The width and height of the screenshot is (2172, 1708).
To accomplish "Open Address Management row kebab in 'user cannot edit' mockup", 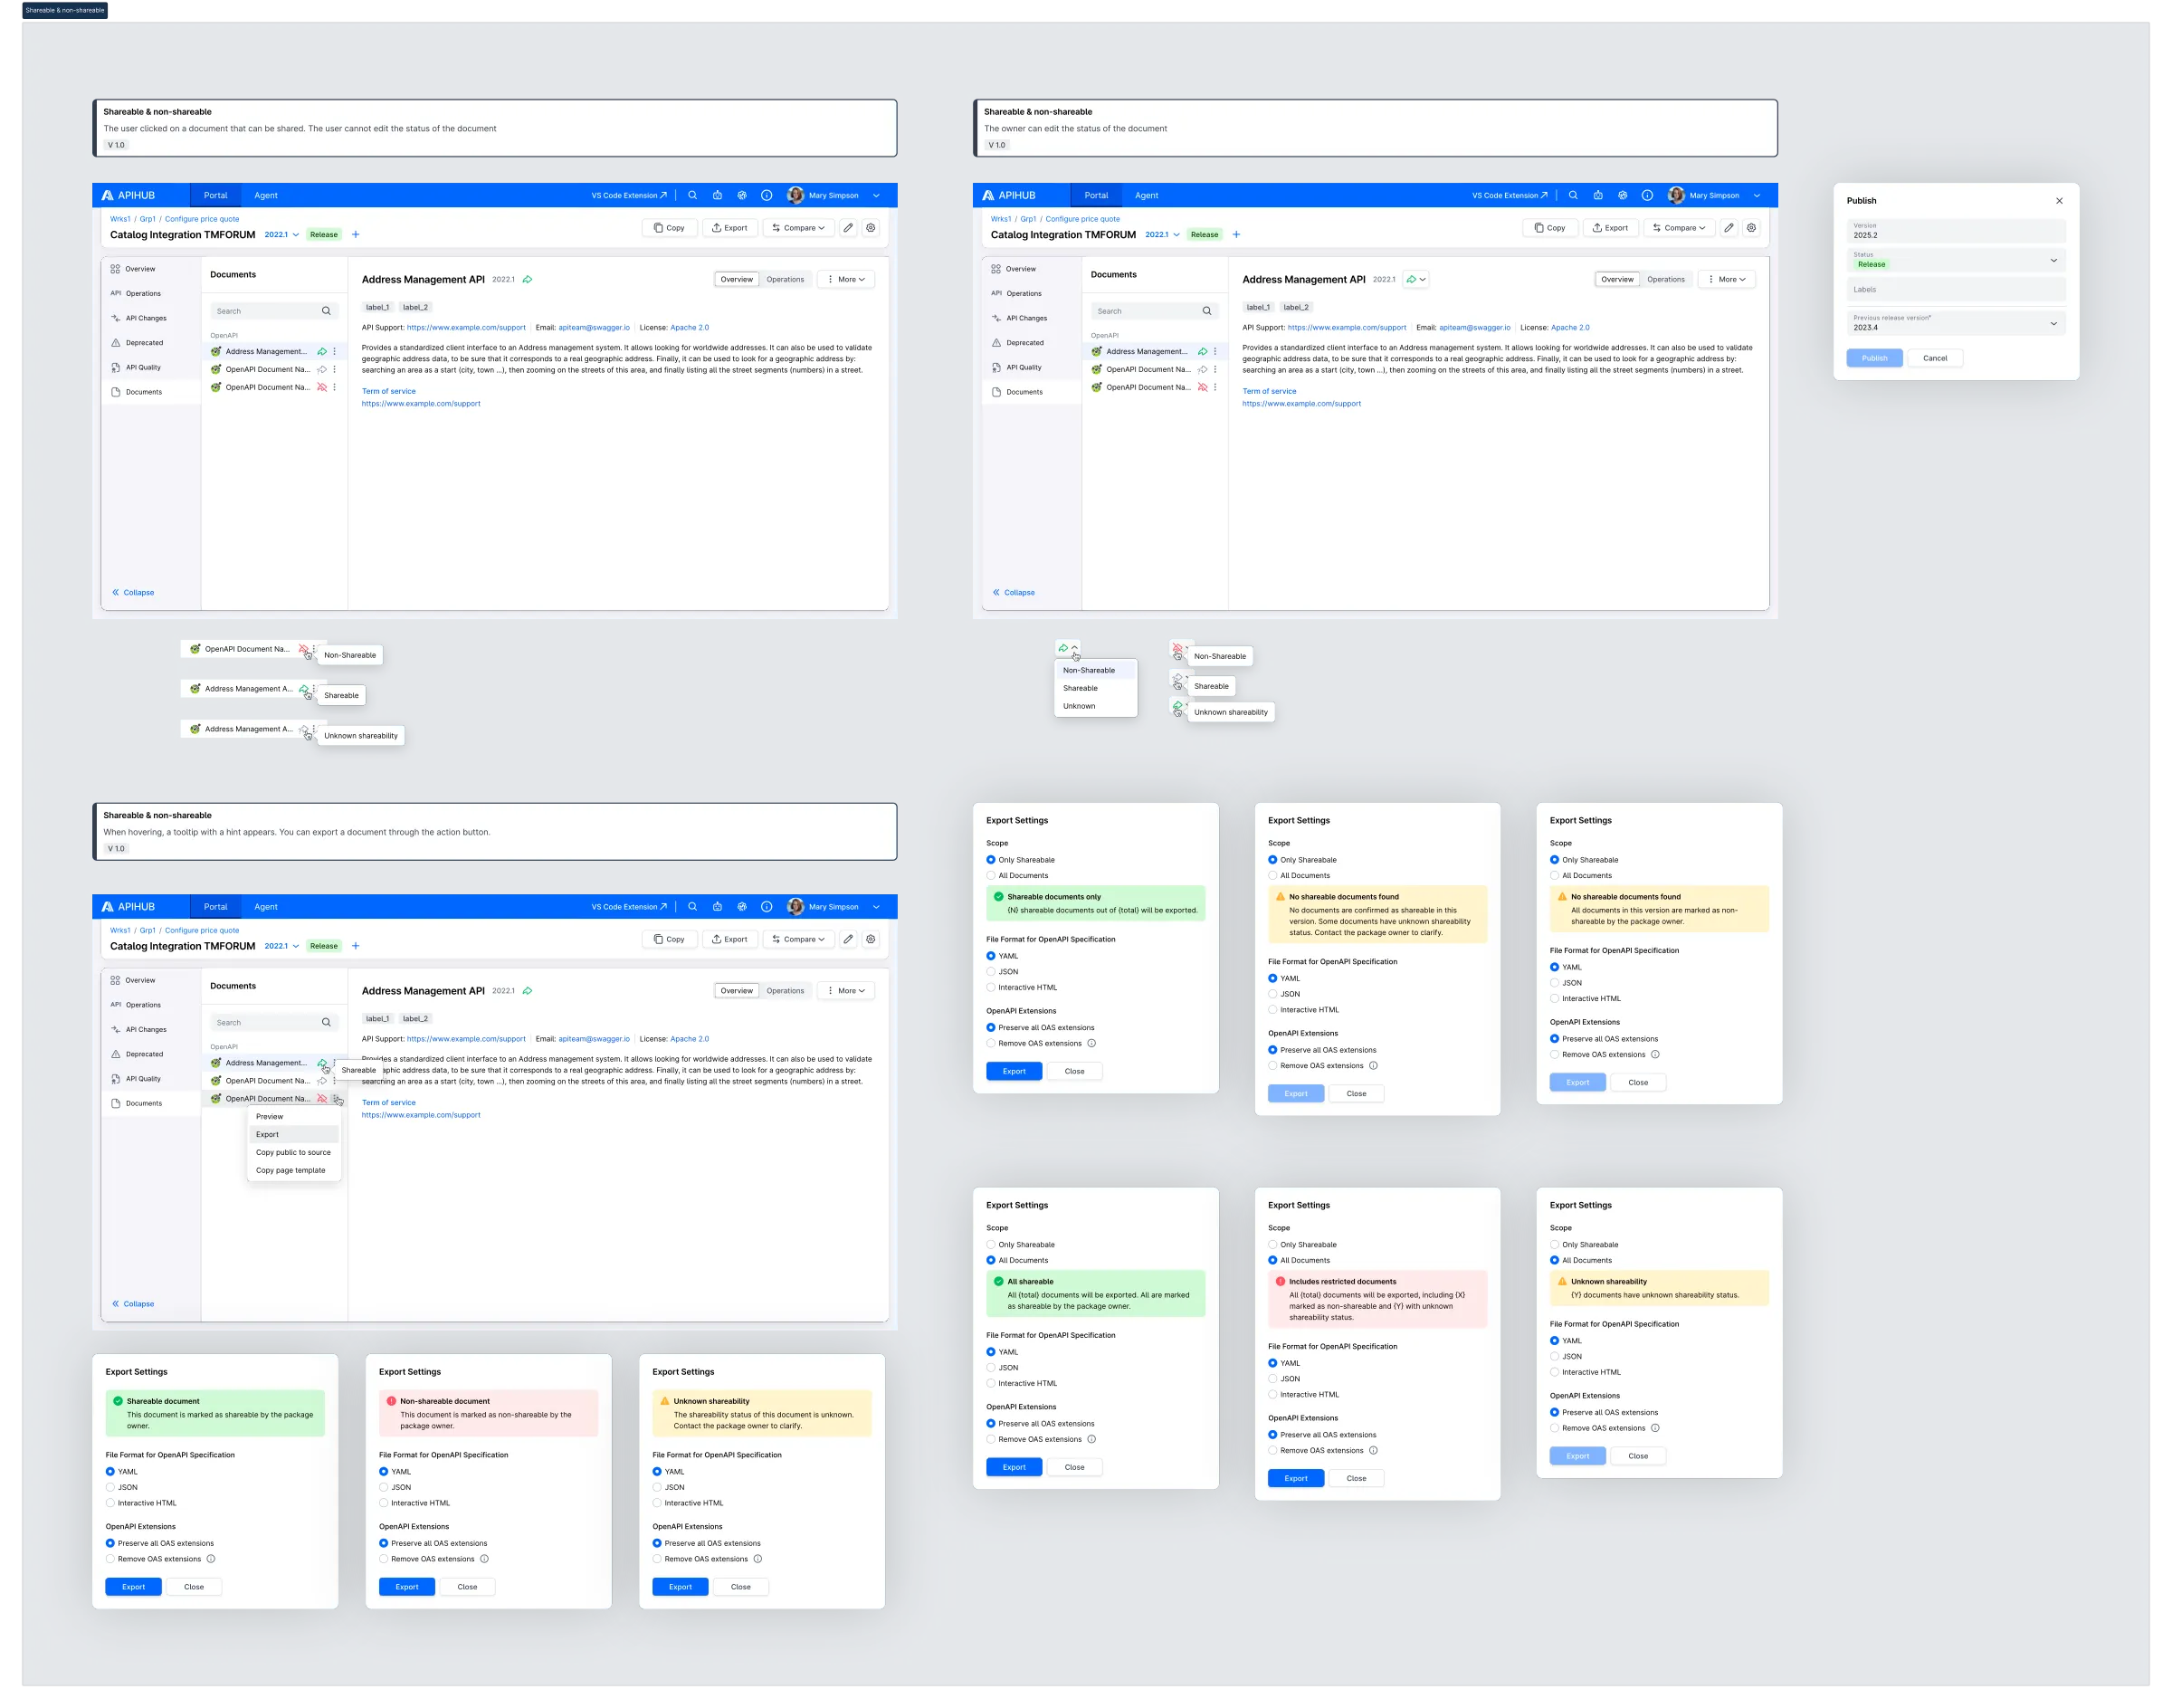I will point(334,352).
